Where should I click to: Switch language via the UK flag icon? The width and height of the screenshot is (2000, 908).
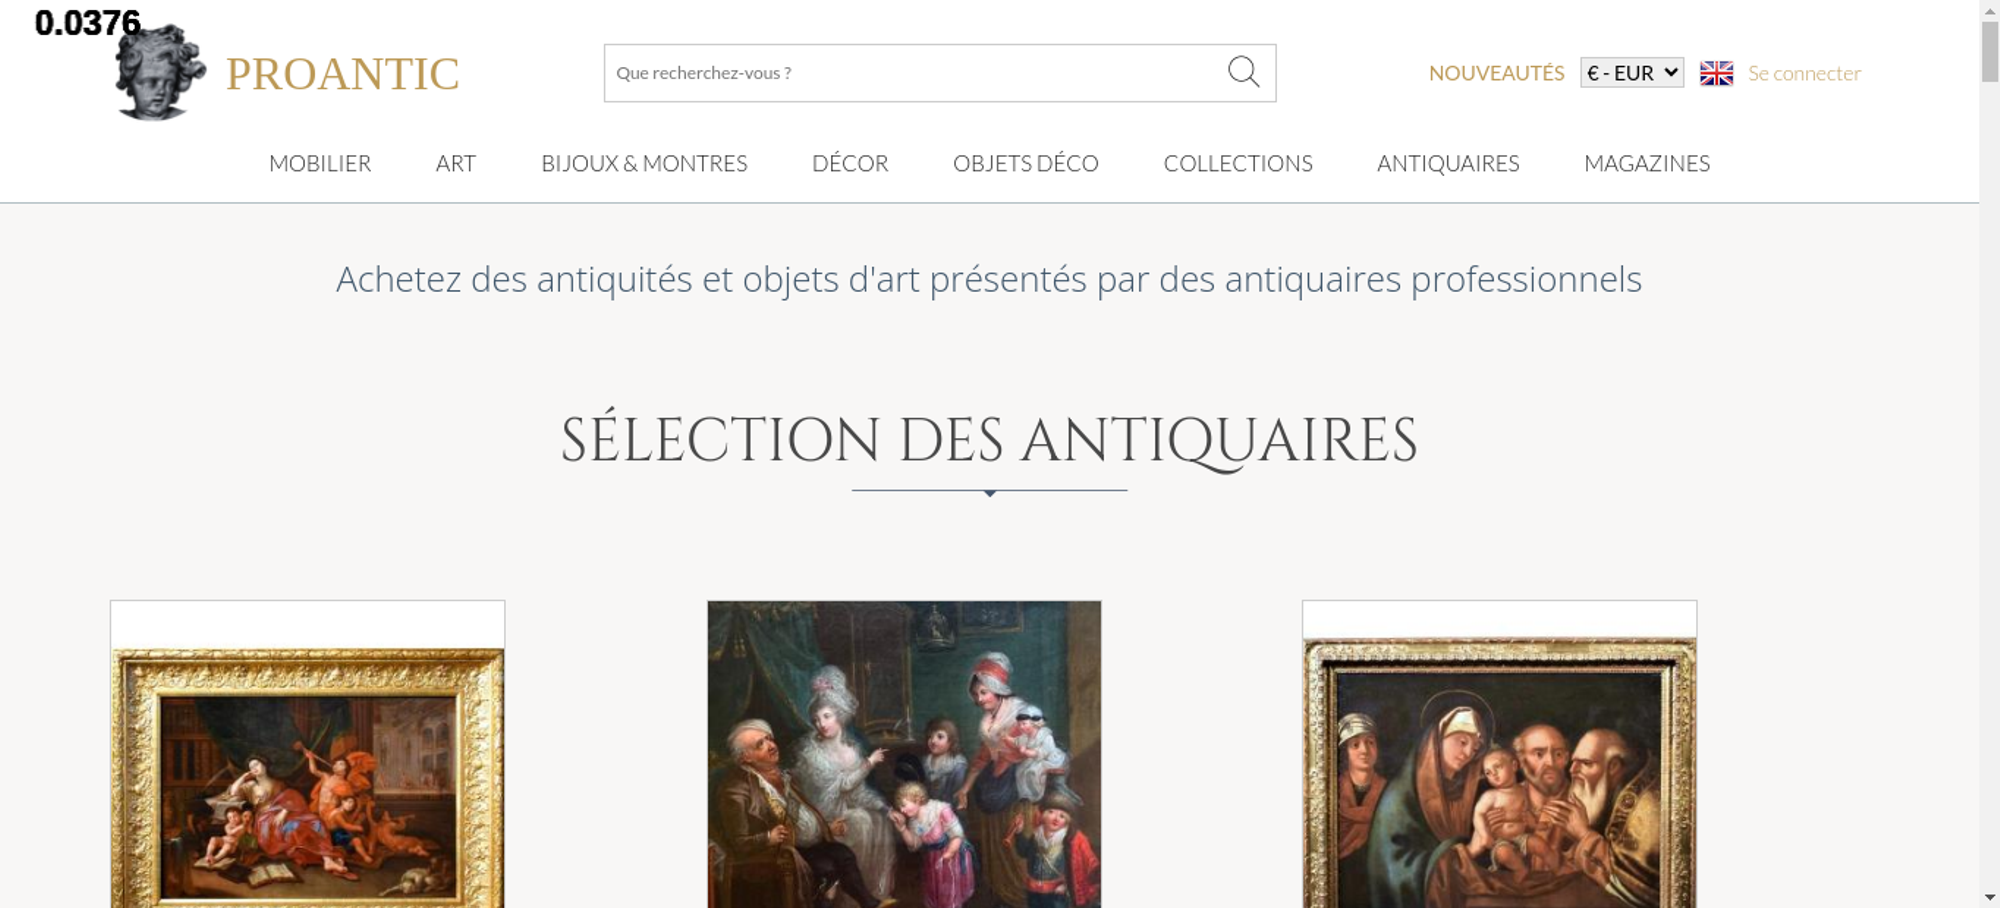click(1716, 73)
